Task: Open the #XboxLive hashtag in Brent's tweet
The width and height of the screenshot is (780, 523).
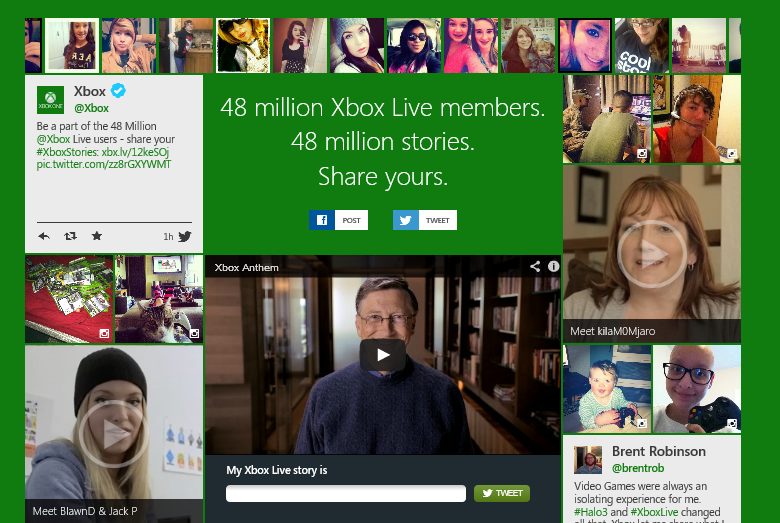Action: [x=654, y=512]
